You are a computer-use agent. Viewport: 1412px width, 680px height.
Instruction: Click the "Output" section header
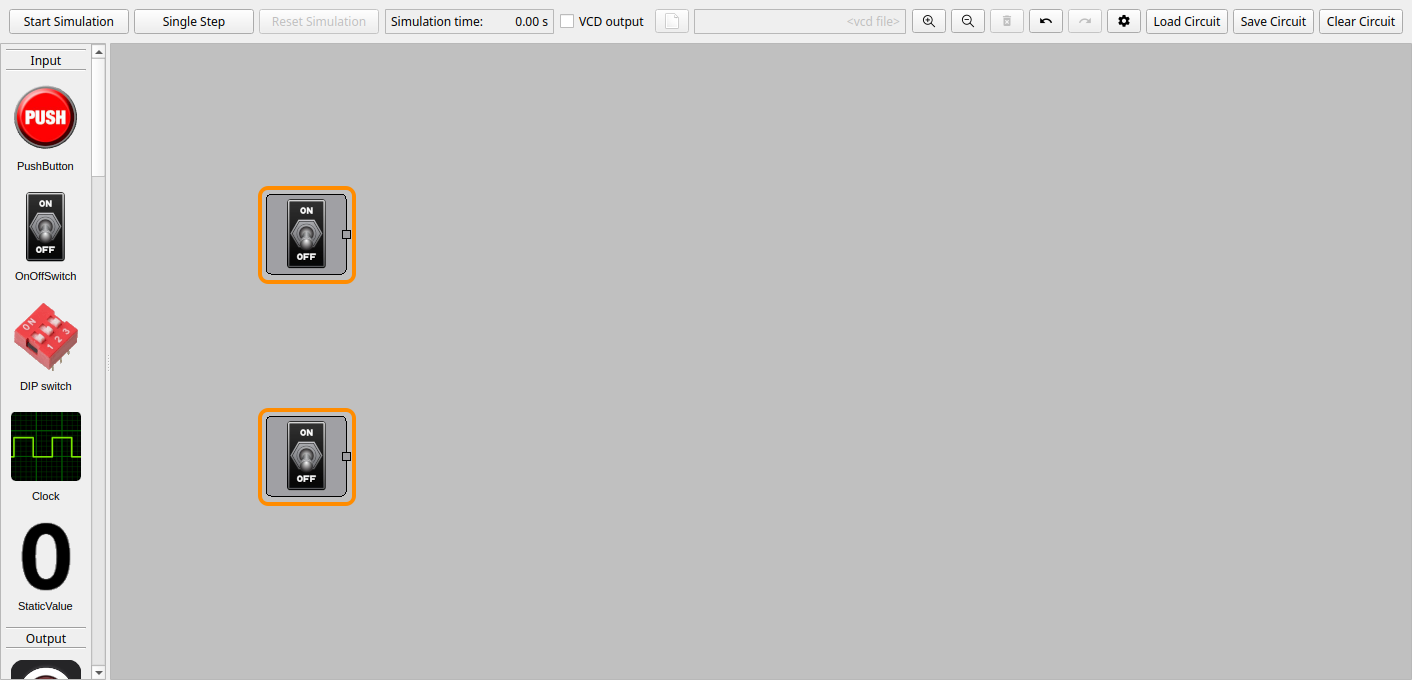[46, 639]
